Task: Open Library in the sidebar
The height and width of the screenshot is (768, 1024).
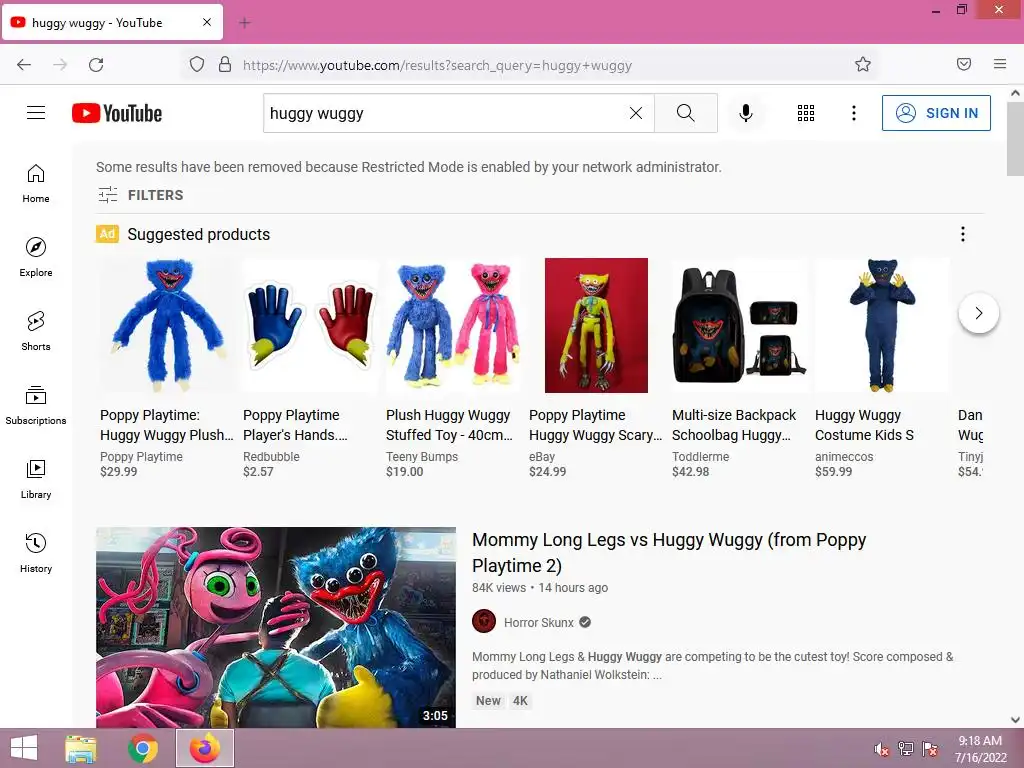Action: point(36,479)
